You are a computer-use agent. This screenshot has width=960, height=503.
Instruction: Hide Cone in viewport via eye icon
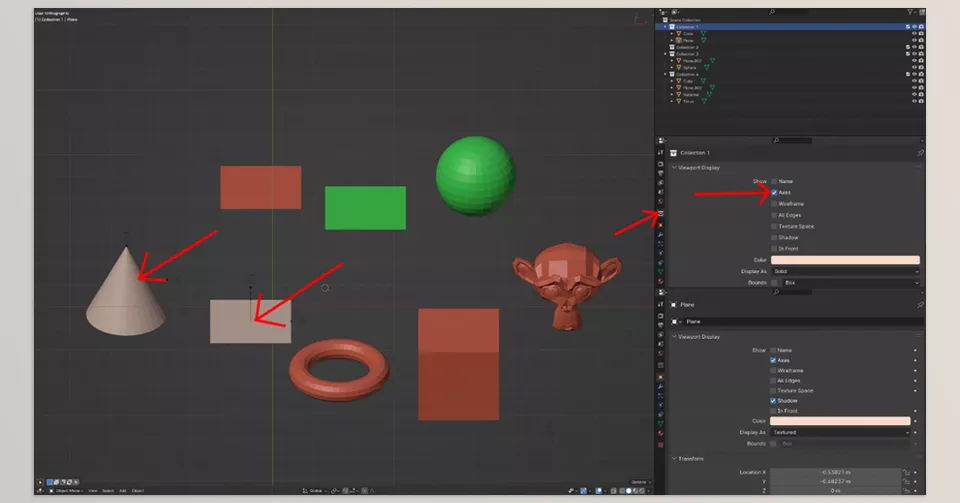pyautogui.click(x=914, y=34)
